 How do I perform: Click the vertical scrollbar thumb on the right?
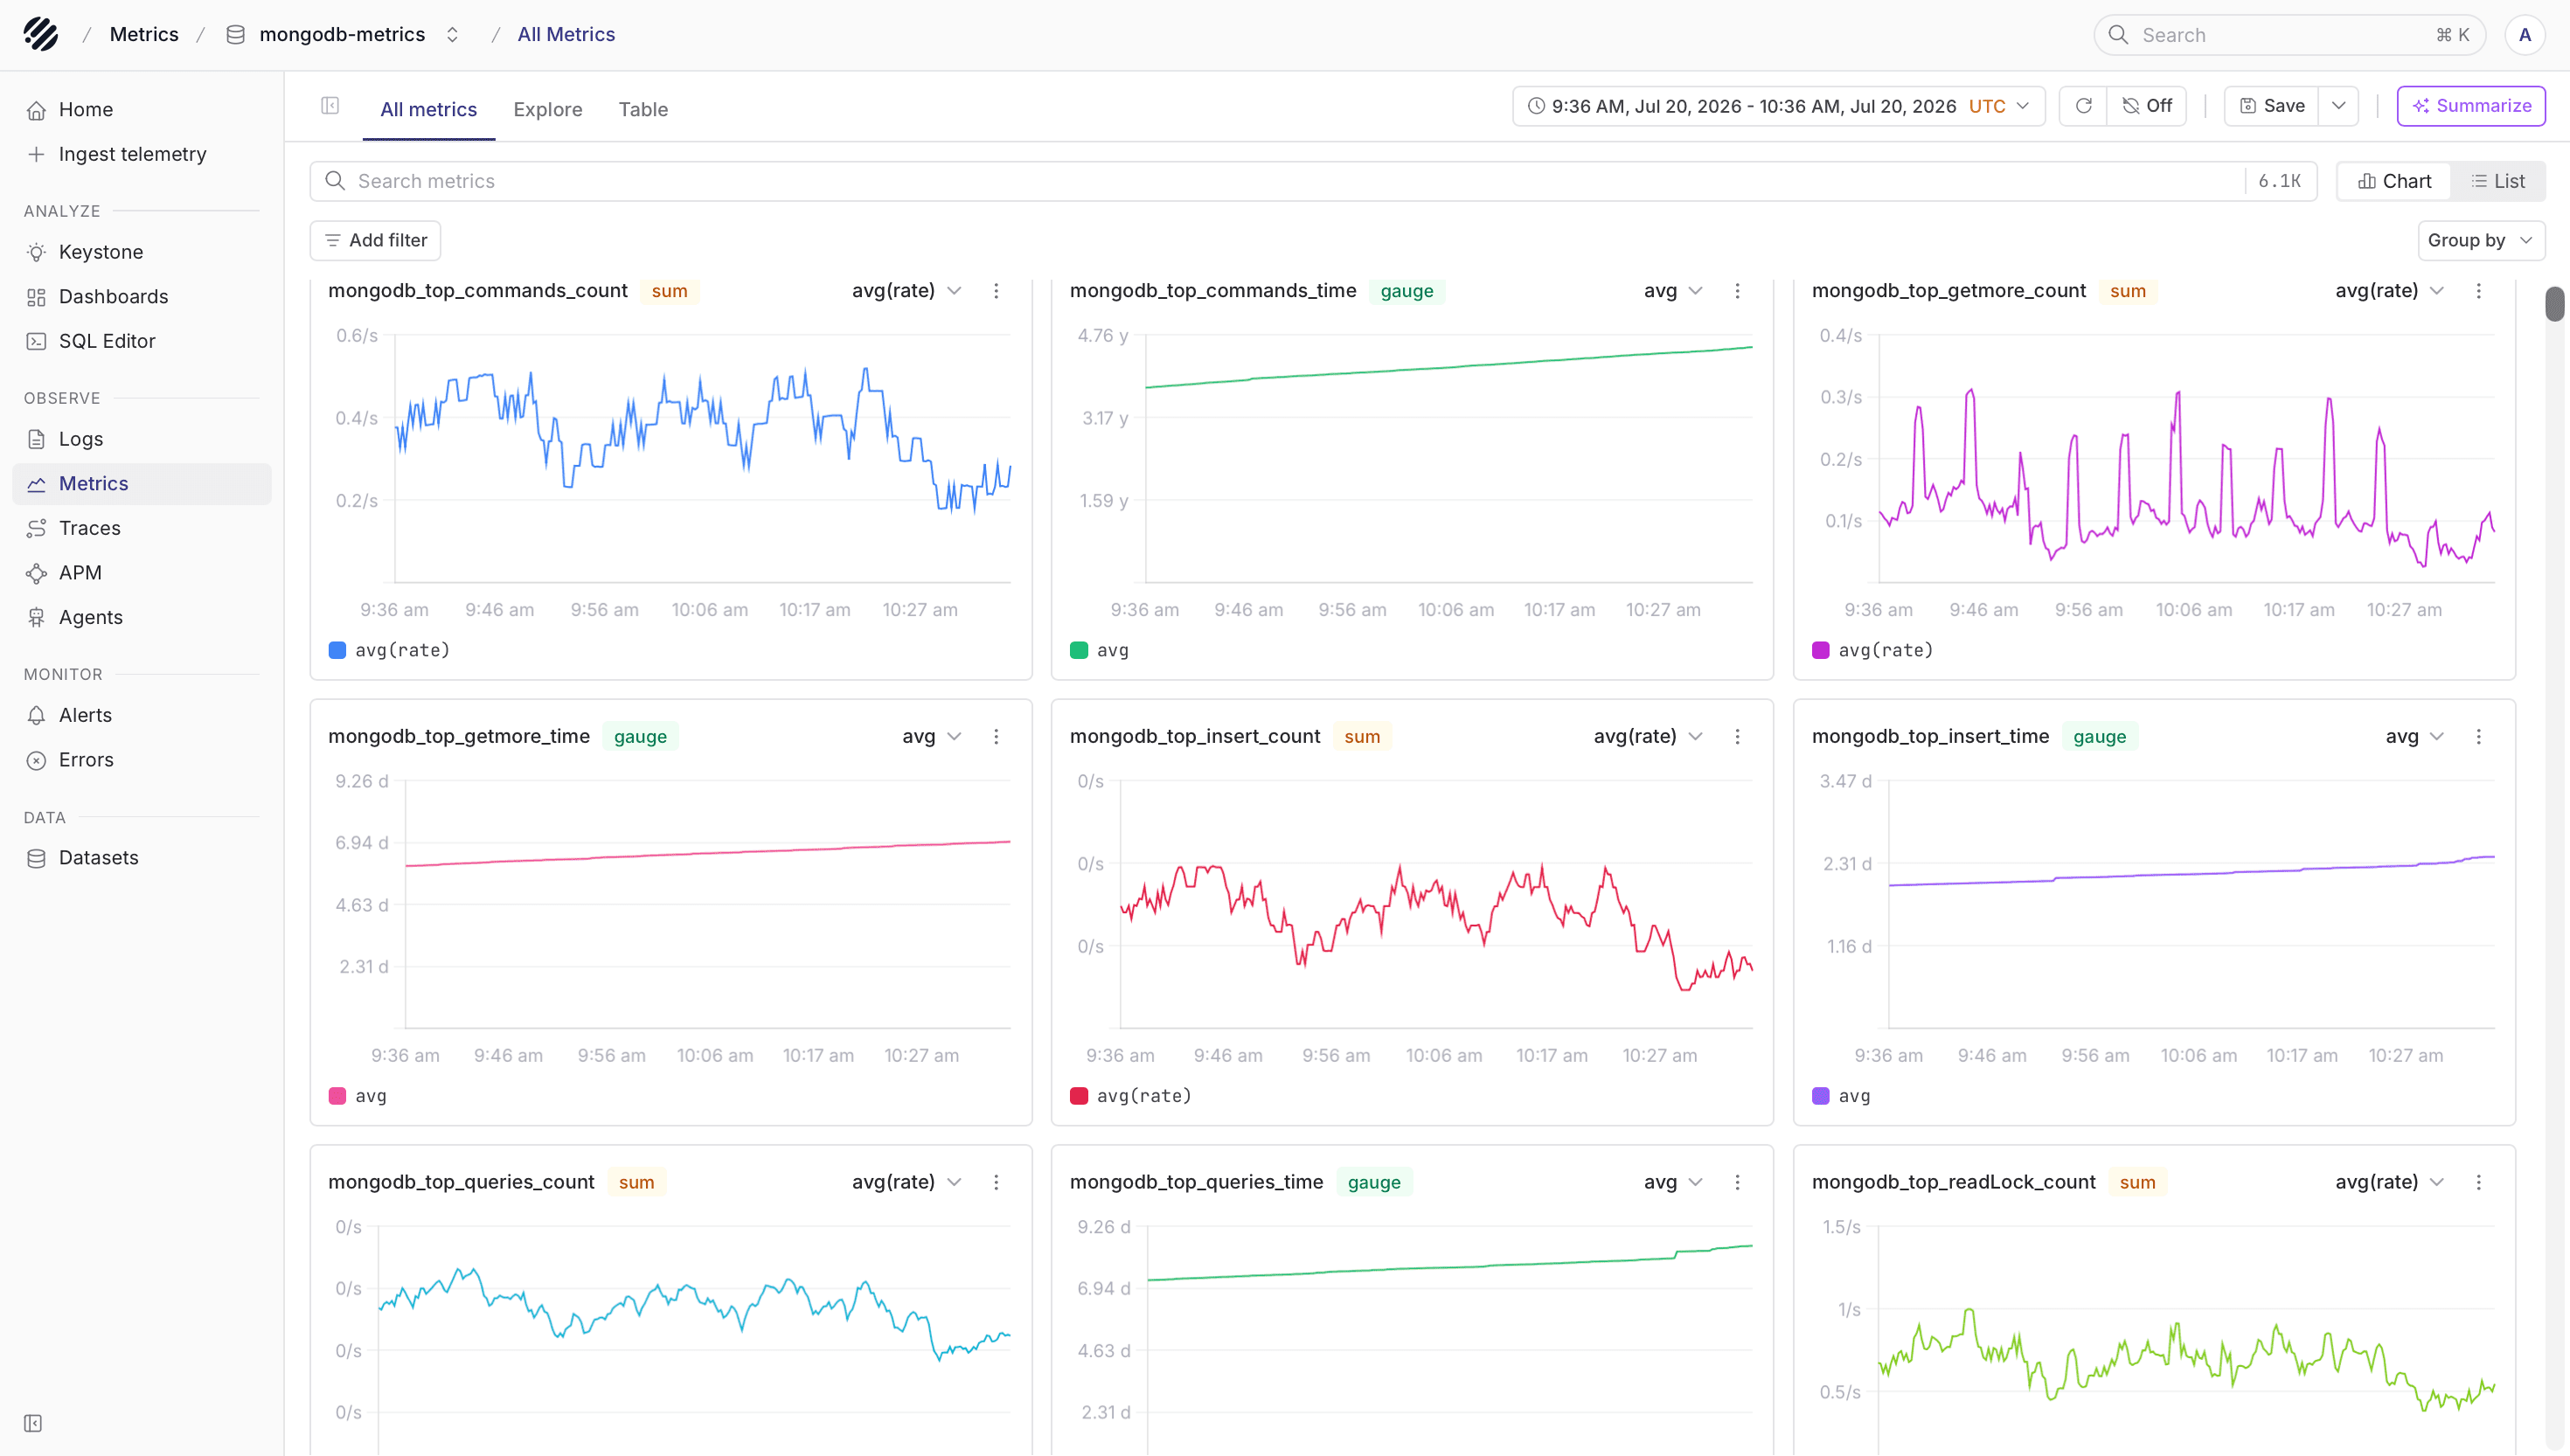pyautogui.click(x=2555, y=303)
